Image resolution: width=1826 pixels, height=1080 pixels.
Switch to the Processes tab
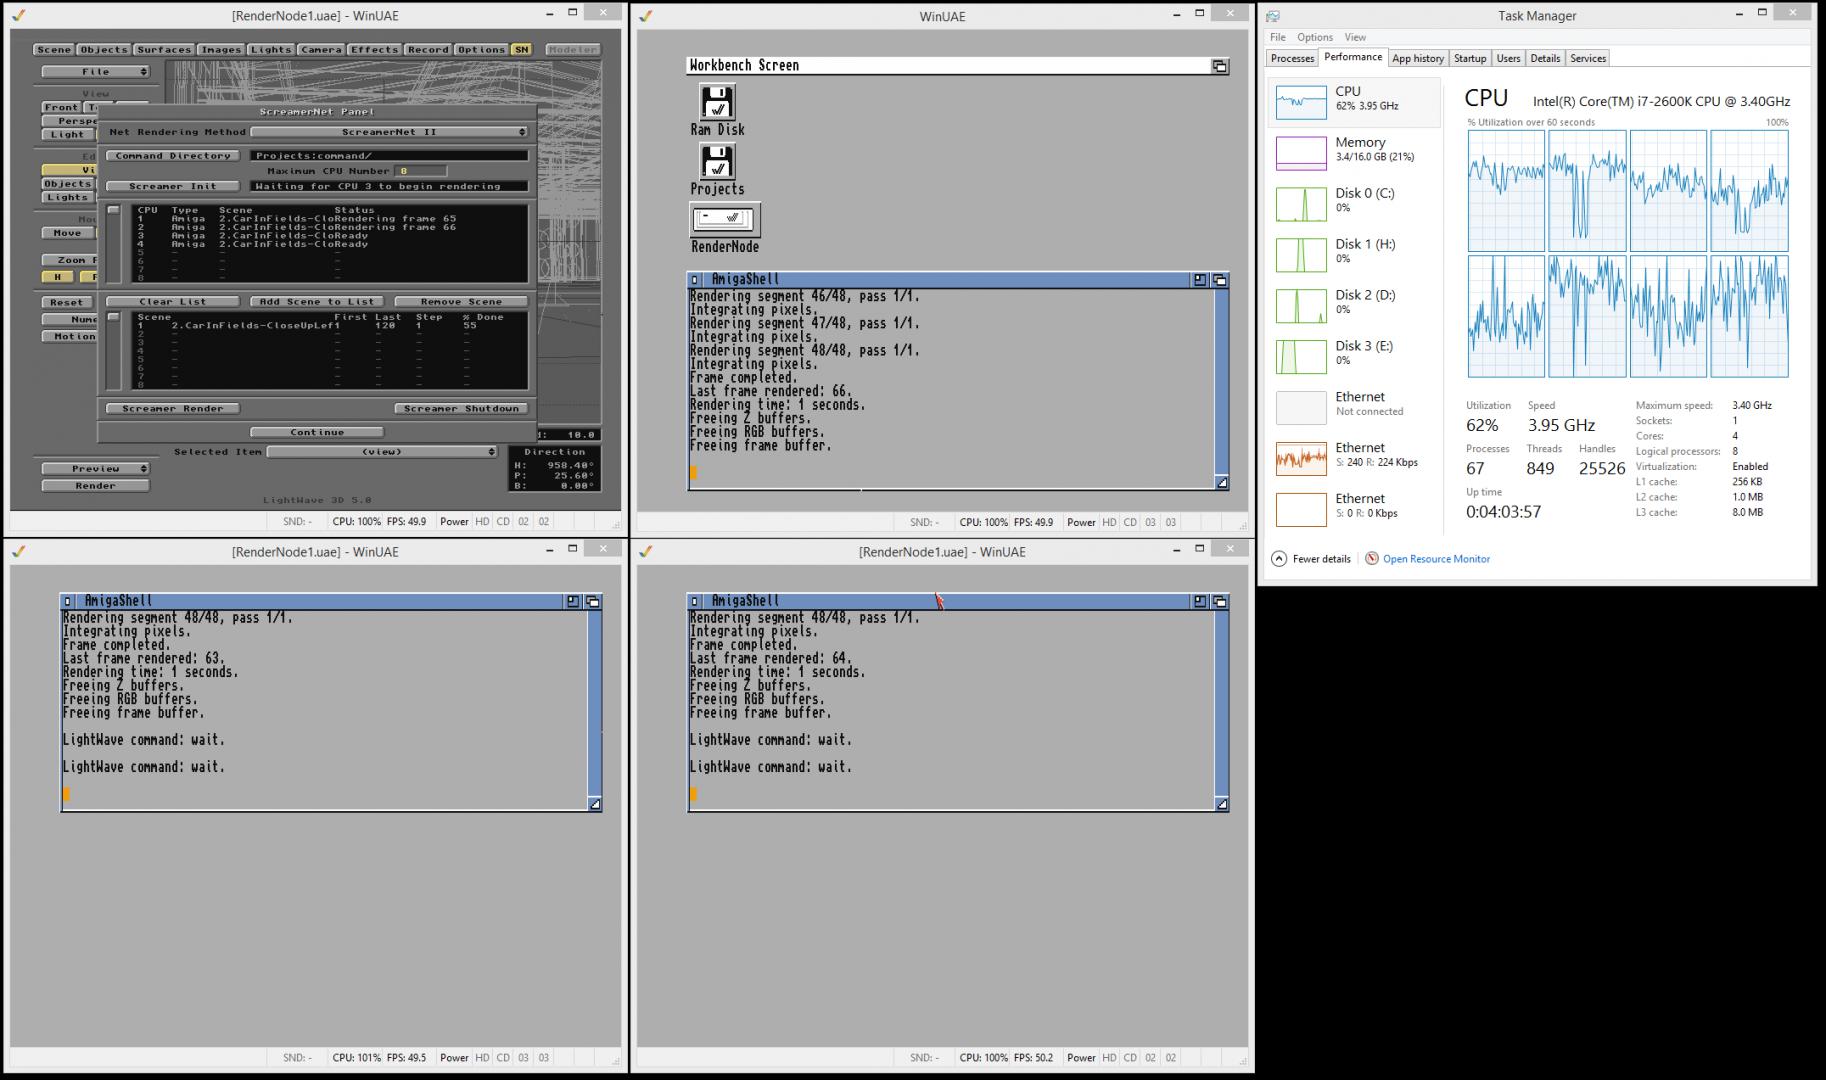[x=1292, y=58]
